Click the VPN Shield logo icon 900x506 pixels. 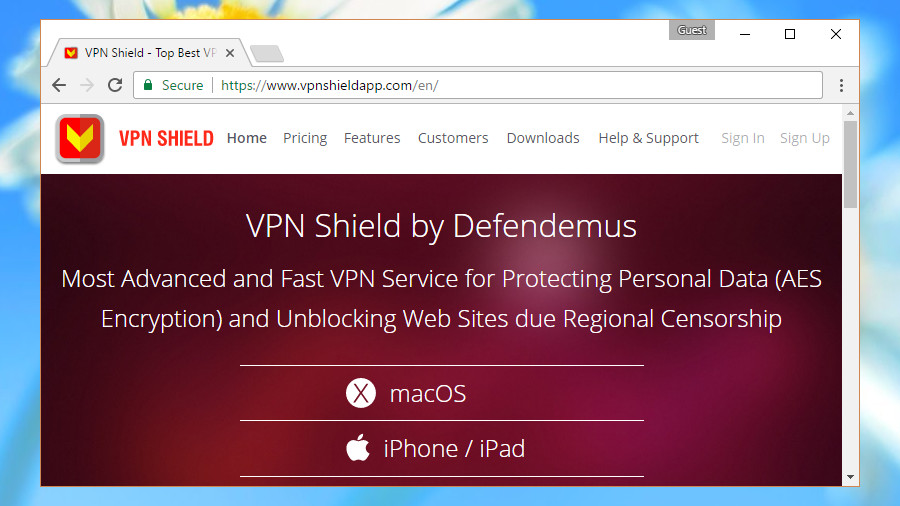coord(80,139)
